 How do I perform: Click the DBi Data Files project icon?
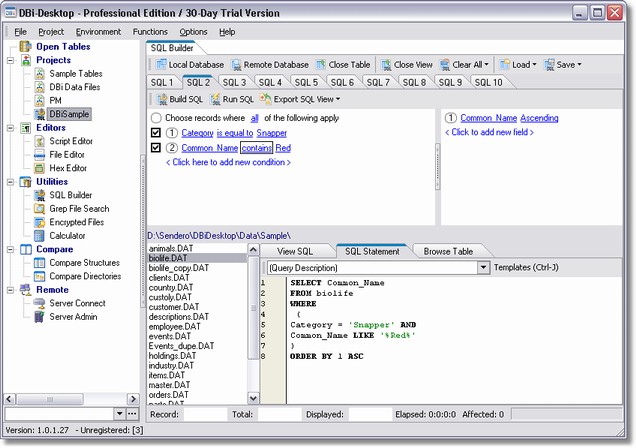coord(39,87)
